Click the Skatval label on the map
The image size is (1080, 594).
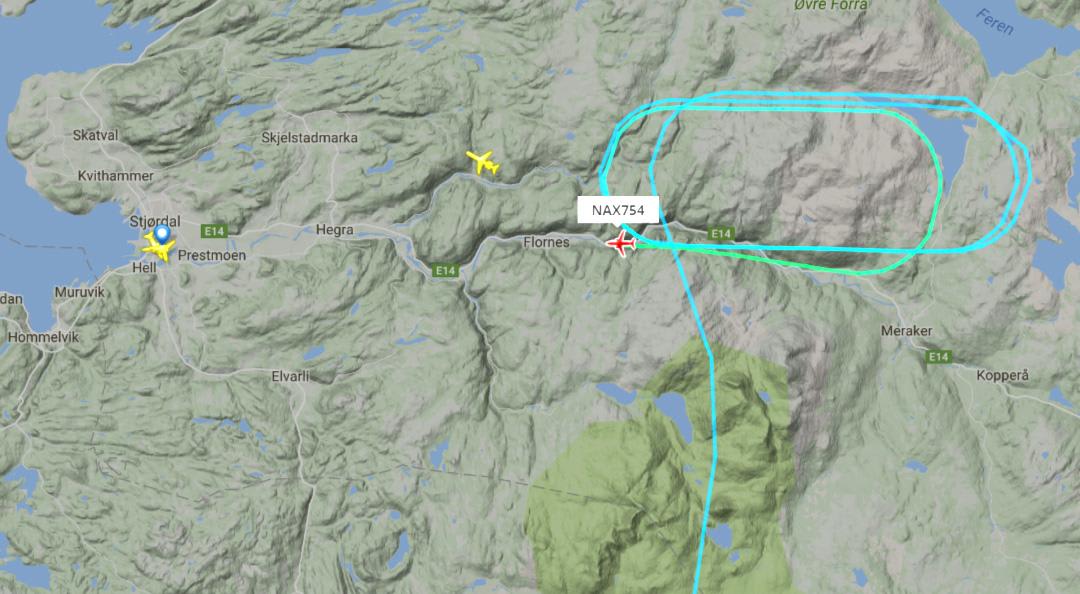pos(96,135)
